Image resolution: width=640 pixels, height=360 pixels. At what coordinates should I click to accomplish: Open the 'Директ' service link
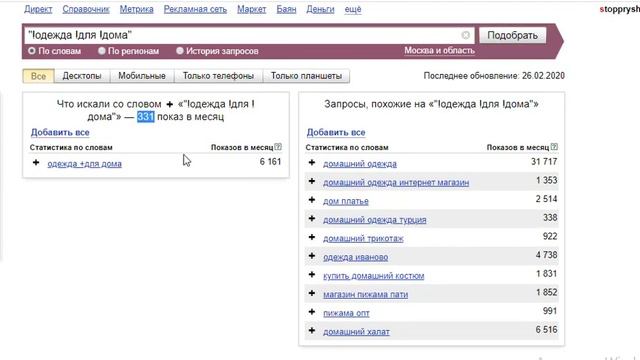pyautogui.click(x=38, y=9)
